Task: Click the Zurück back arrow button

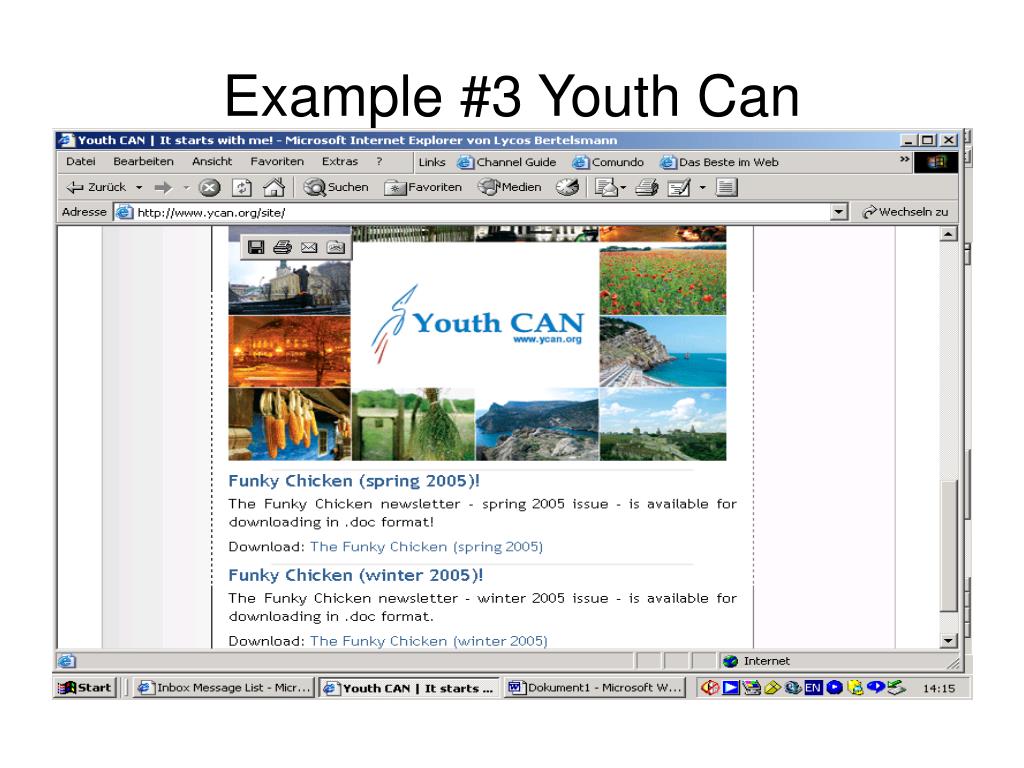Action: click(x=95, y=187)
